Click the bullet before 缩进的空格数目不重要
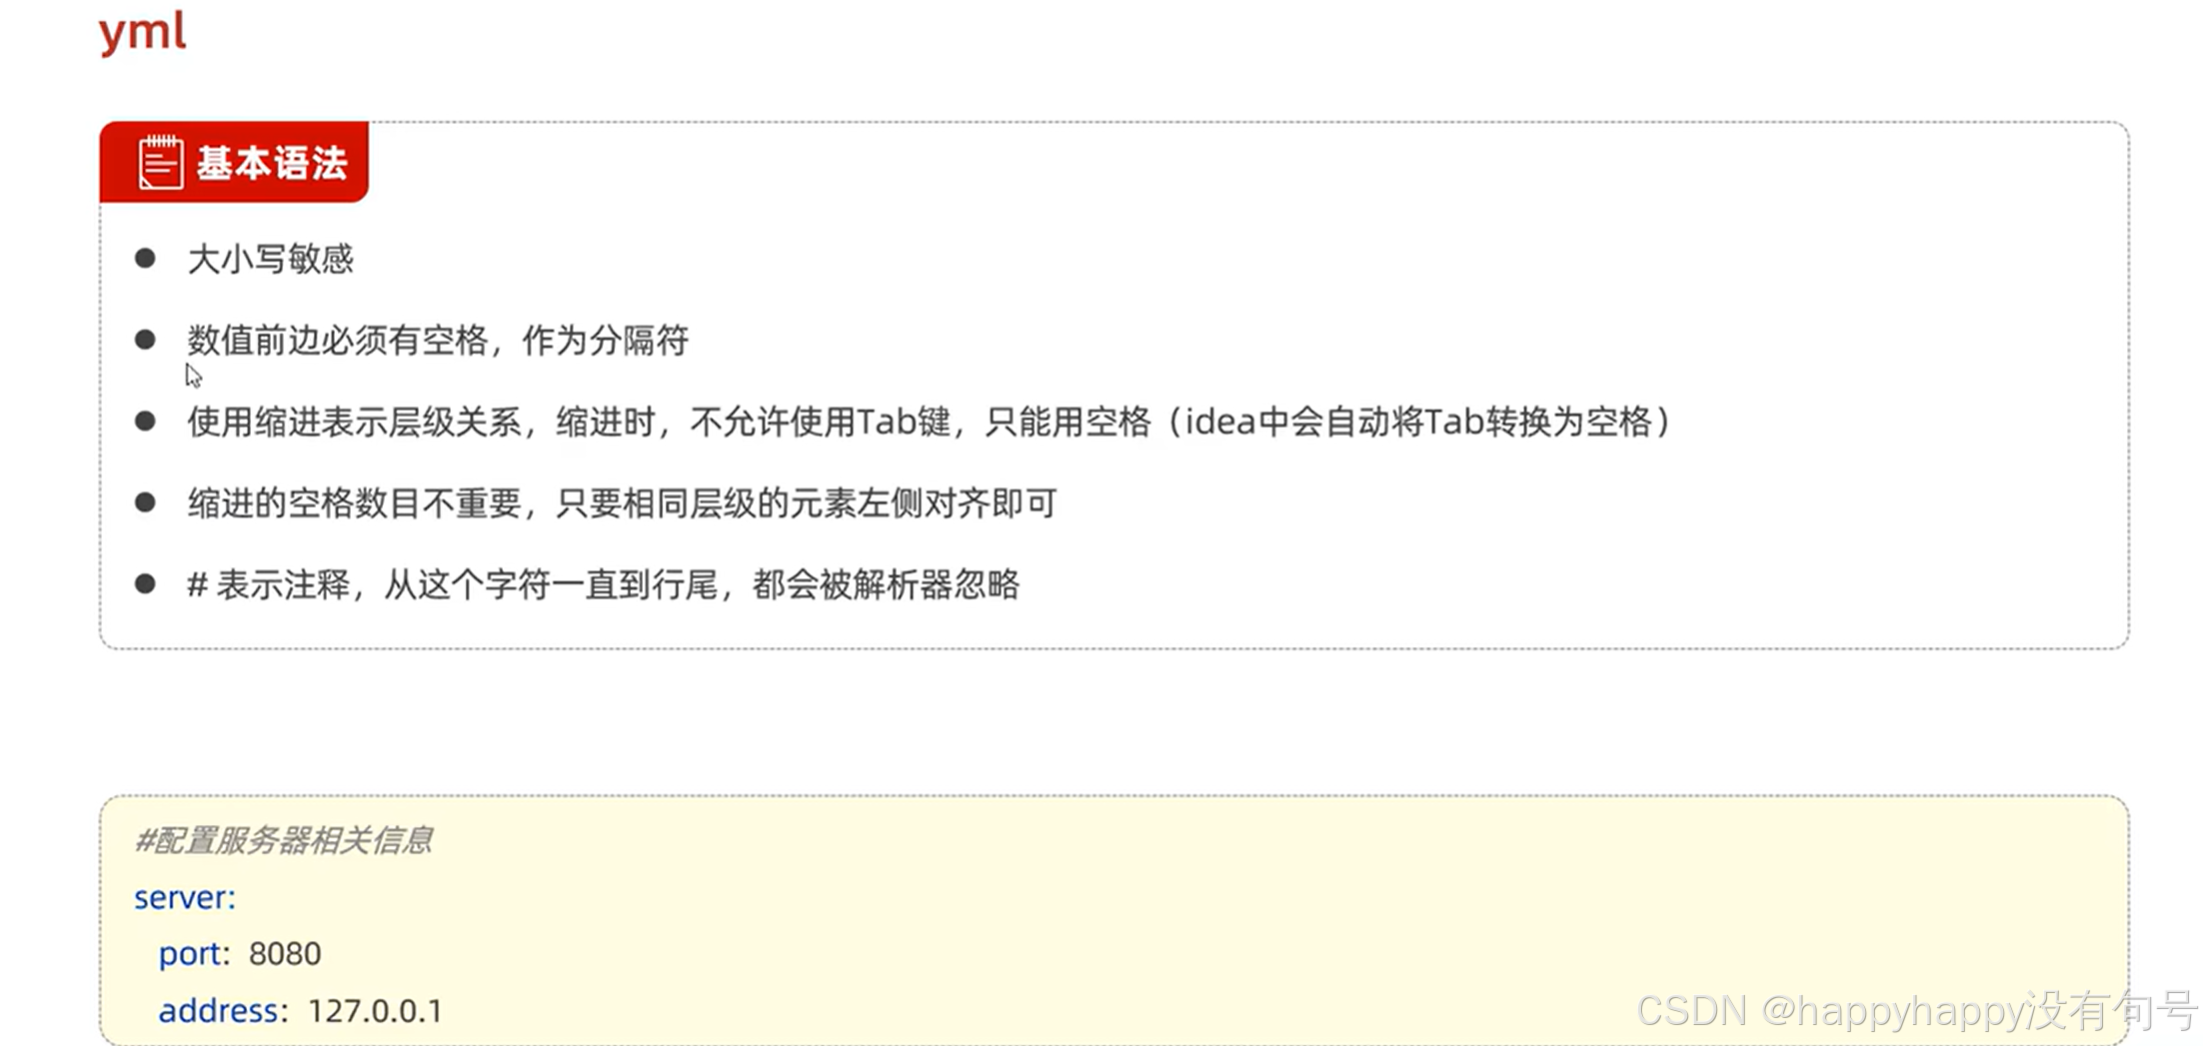 (x=145, y=502)
